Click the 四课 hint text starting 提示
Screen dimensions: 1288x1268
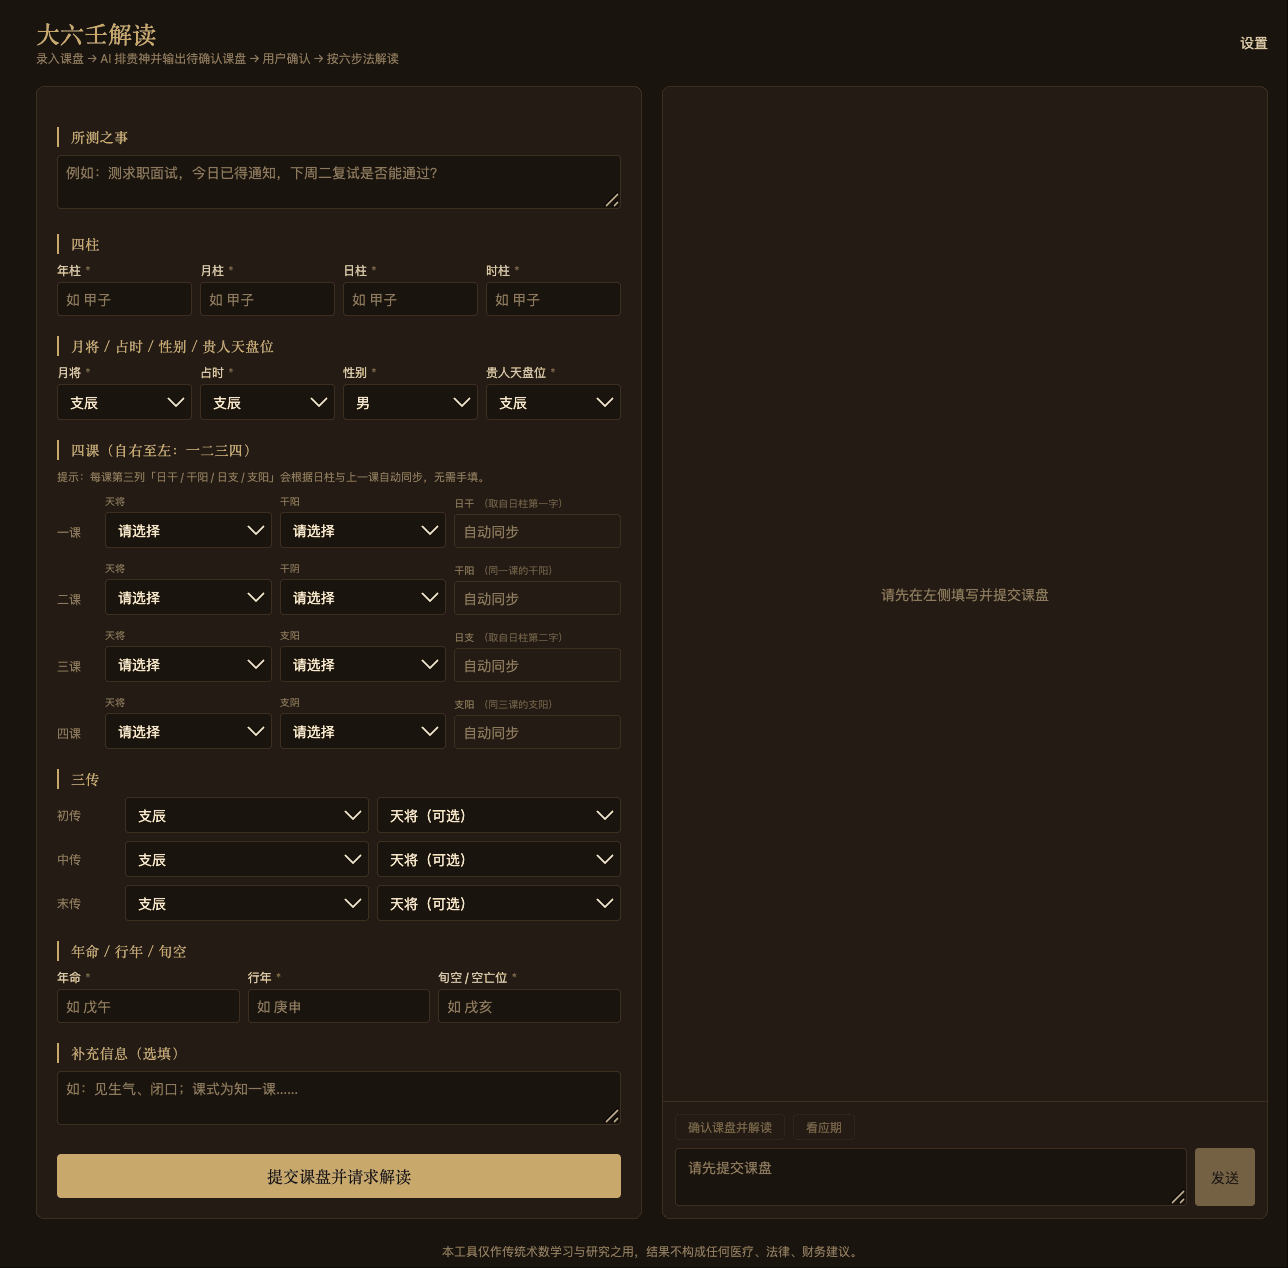[272, 477]
